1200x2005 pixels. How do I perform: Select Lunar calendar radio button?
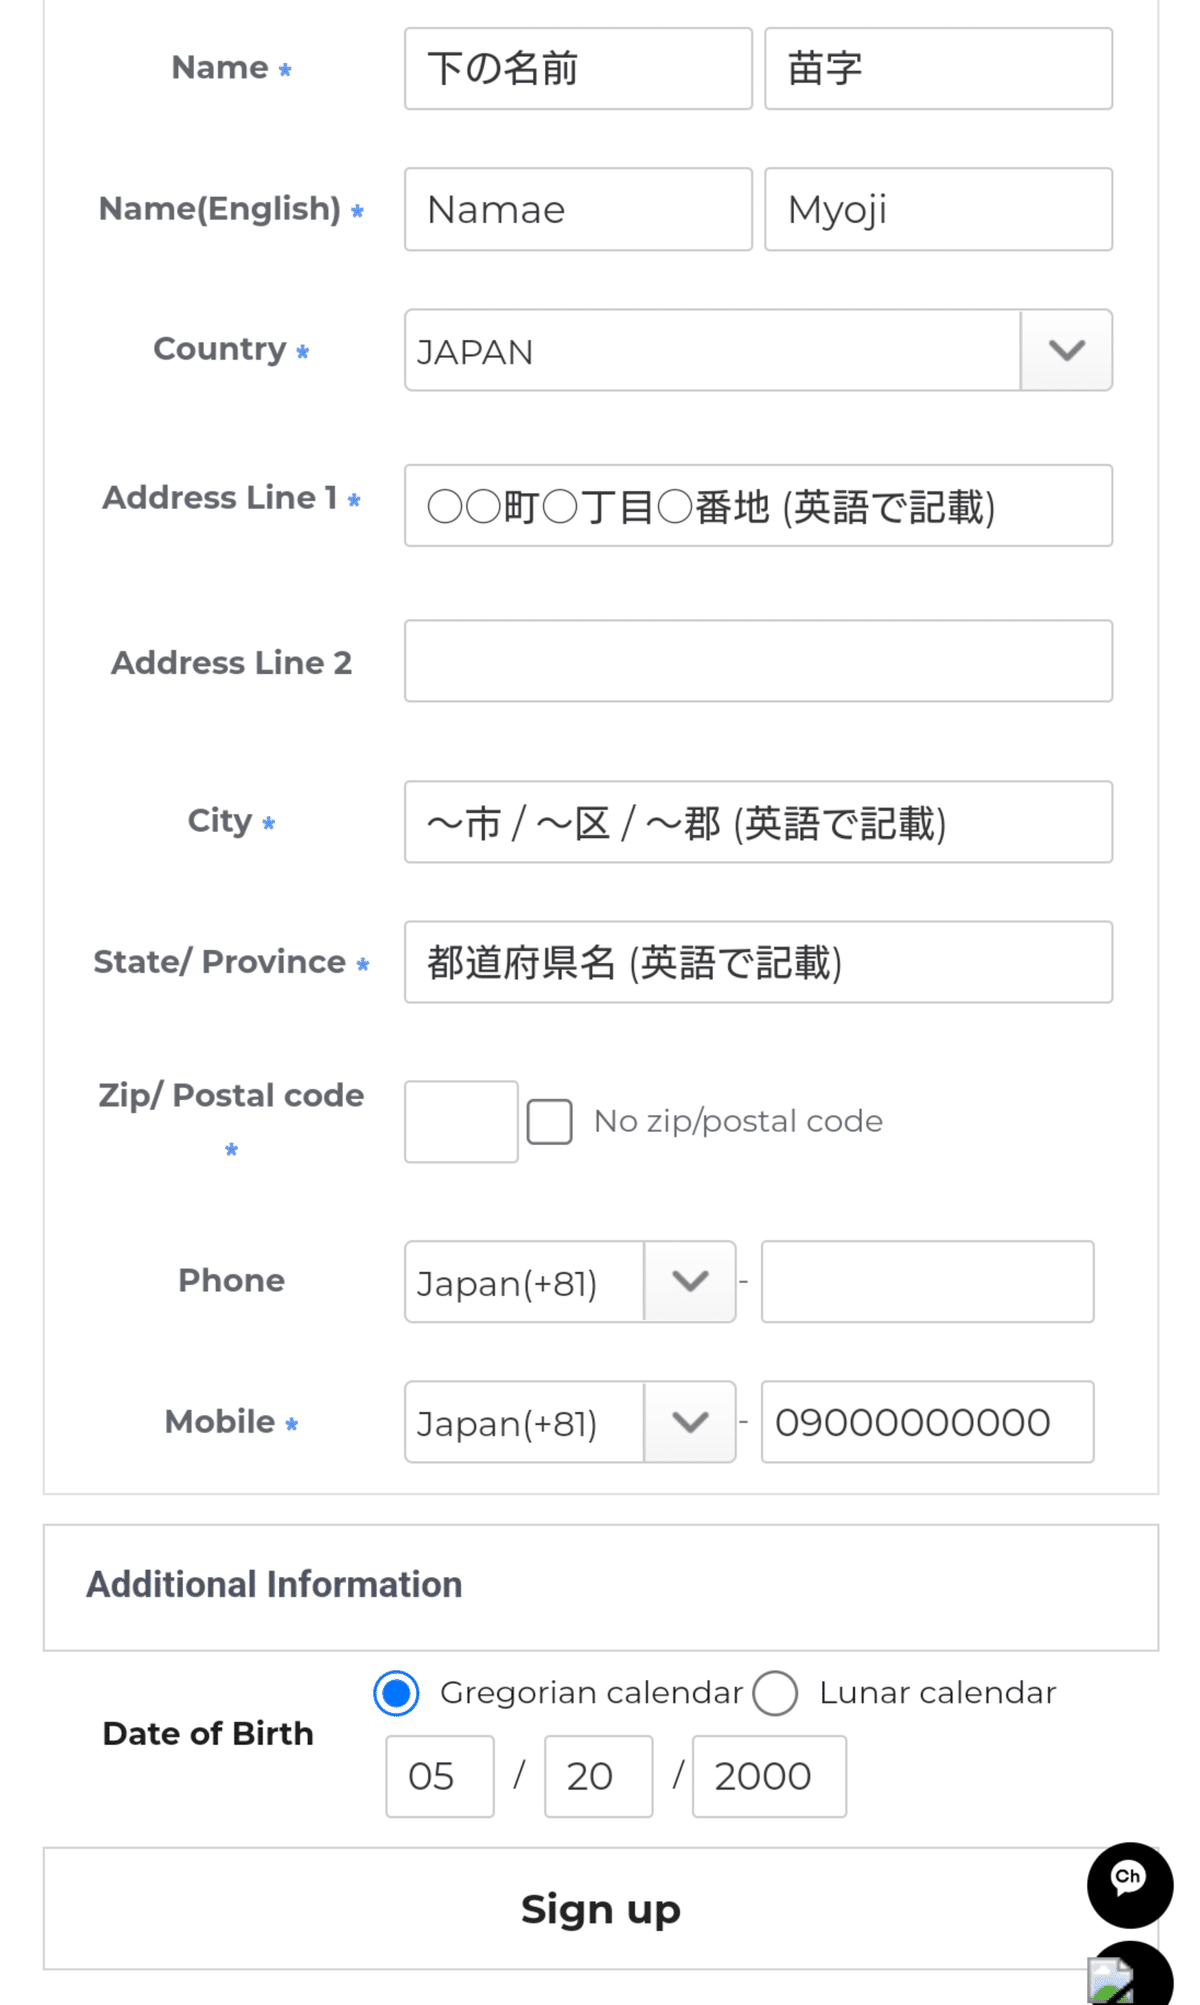click(x=775, y=1693)
